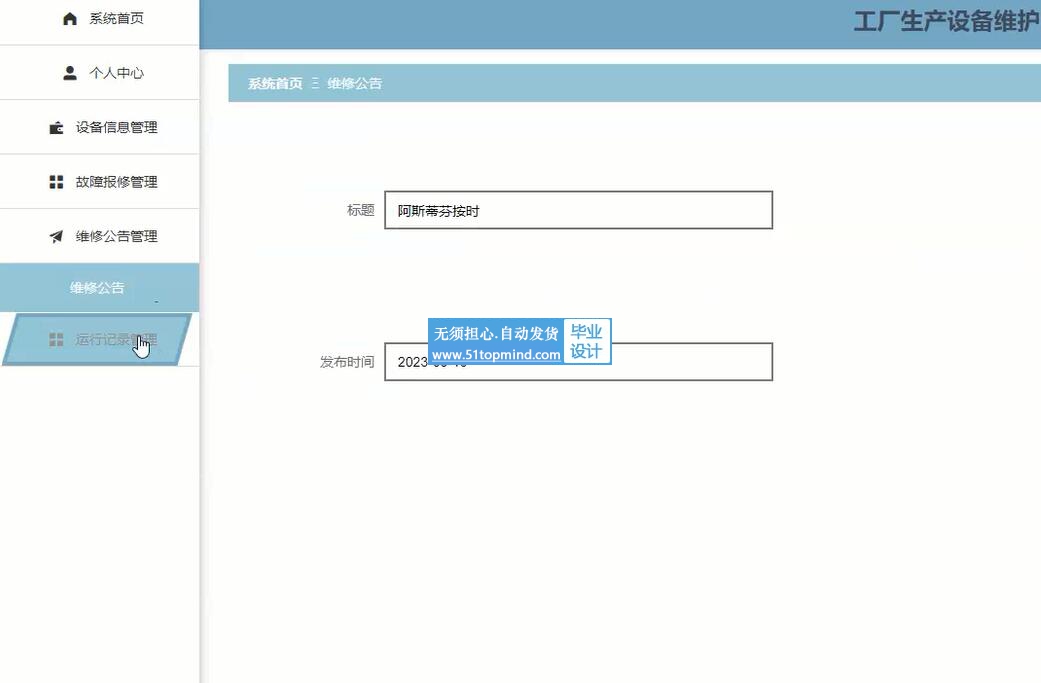Click the www.51topmind.com watermark banner

(x=496, y=354)
